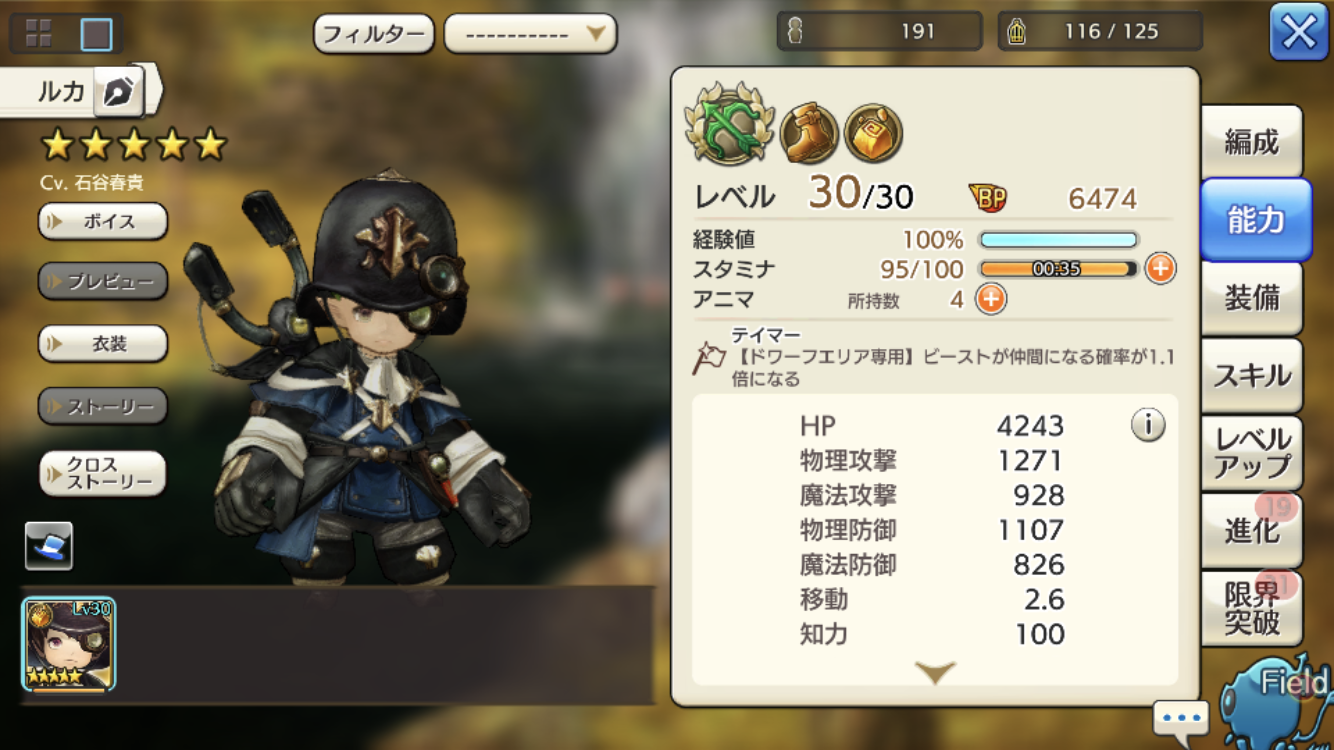Click the pen icon next to ルカ
Screen dimensions: 1334x750
pyautogui.click(x=118, y=92)
